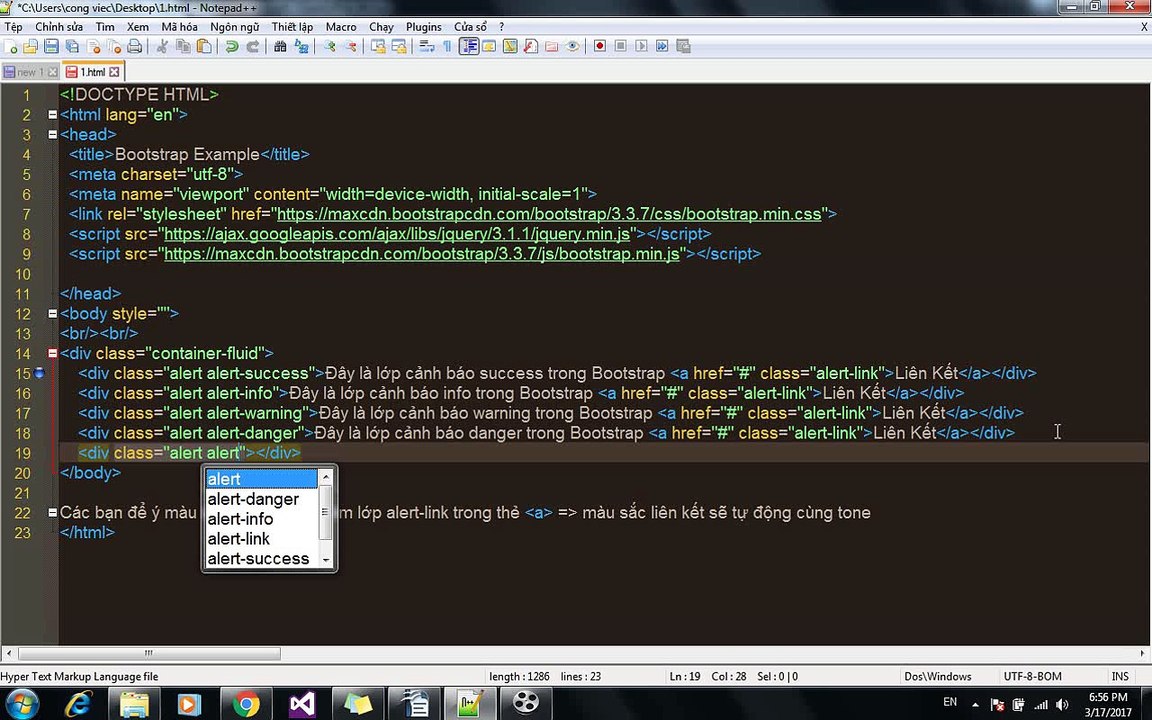Run macro multiple times
This screenshot has width=1152, height=720.
pyautogui.click(x=662, y=46)
